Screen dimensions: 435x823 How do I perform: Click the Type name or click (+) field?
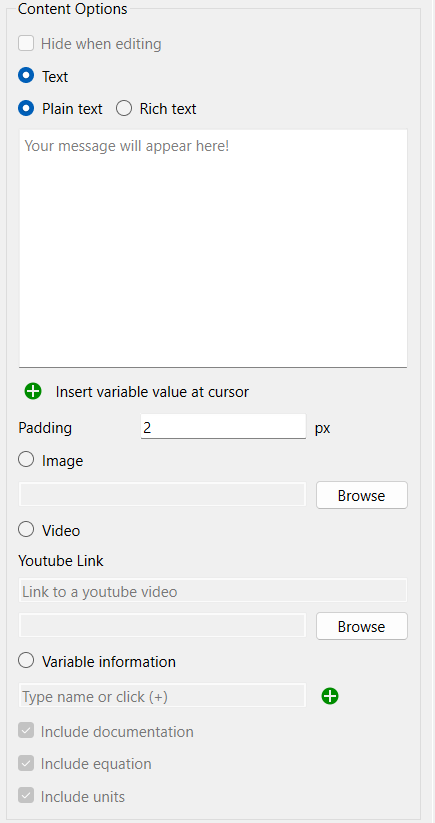tap(162, 695)
